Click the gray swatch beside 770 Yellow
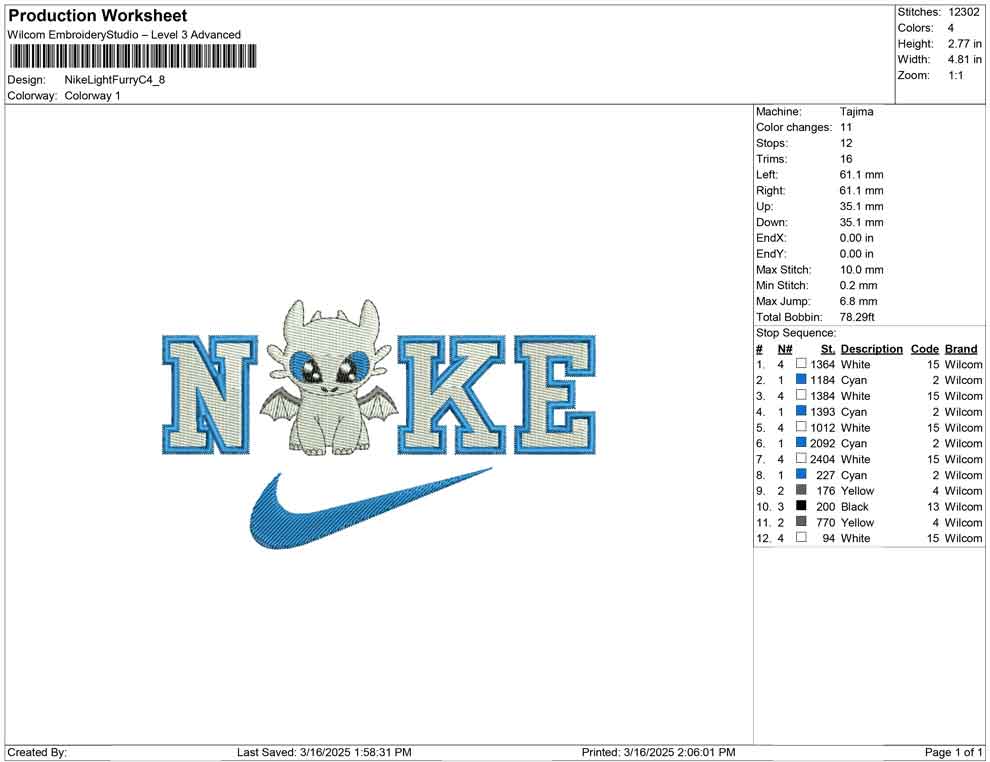The height and width of the screenshot is (762, 990). click(x=801, y=521)
